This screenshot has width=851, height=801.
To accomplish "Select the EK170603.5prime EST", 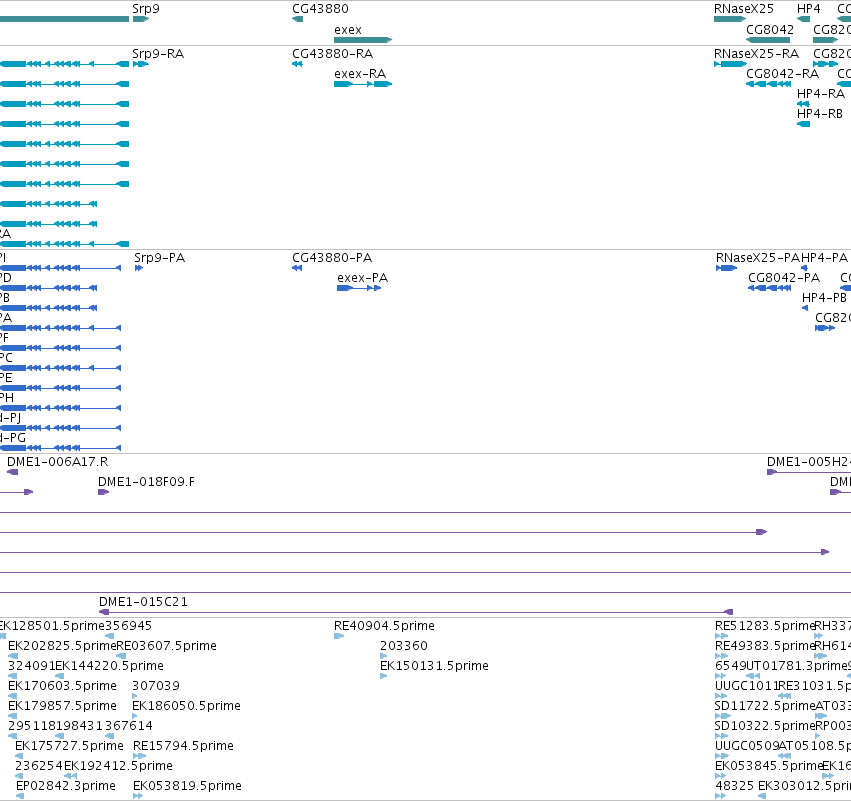I will click(12, 696).
